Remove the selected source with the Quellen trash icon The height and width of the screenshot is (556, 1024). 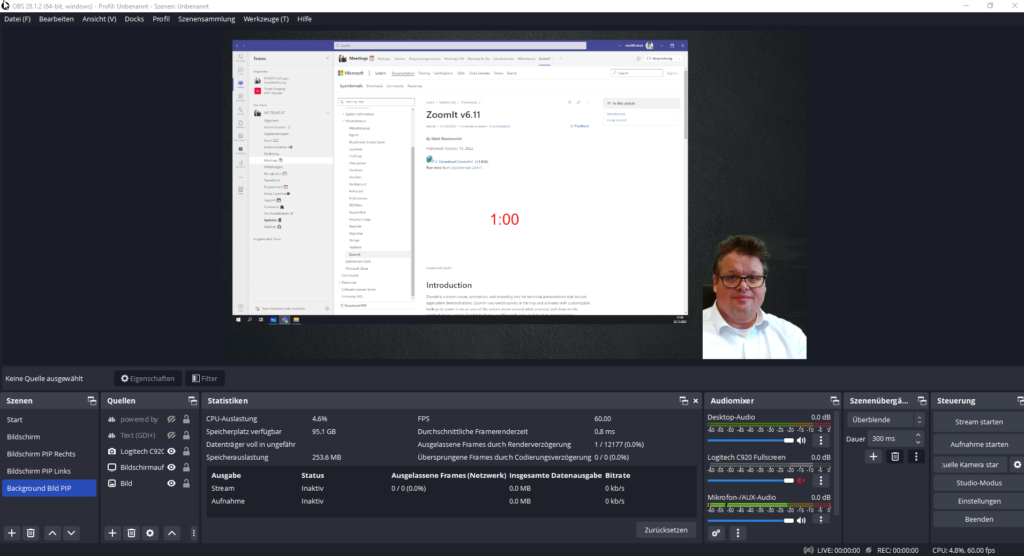[x=131, y=533]
